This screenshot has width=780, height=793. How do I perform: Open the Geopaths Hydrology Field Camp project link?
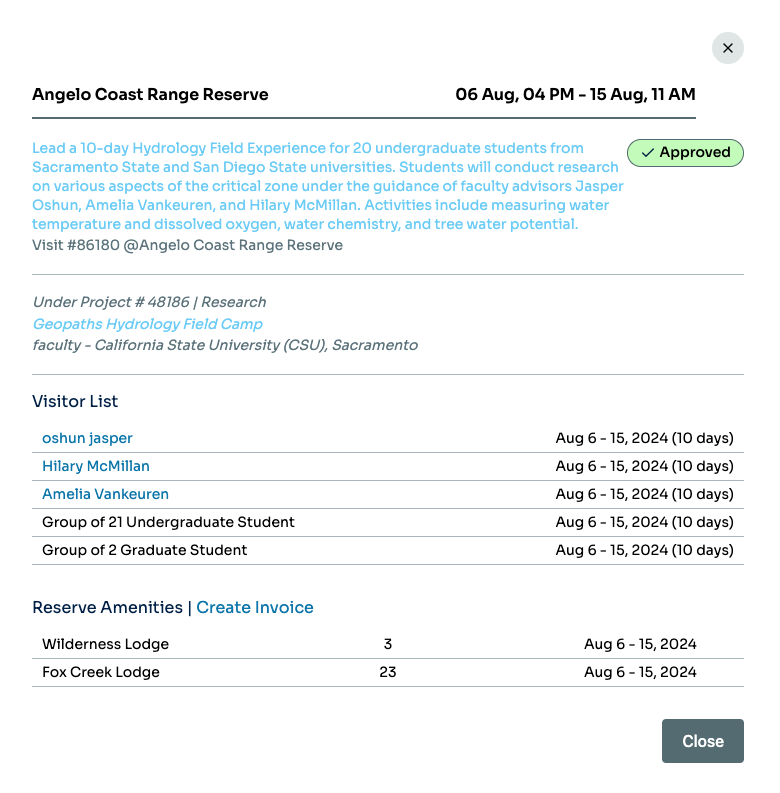[148, 324]
